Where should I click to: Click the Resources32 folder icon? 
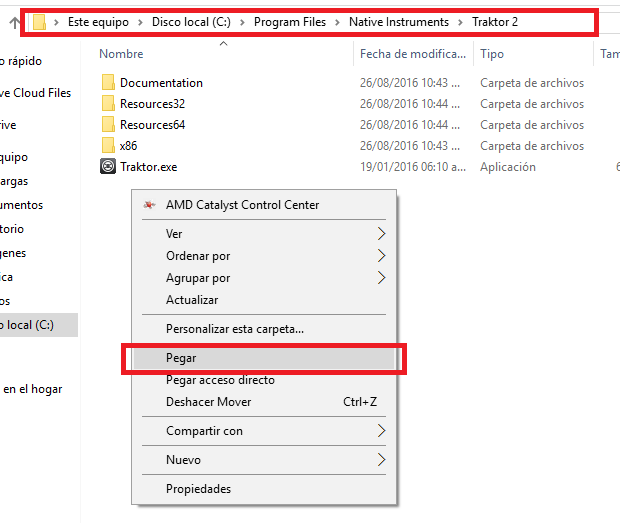[108, 103]
